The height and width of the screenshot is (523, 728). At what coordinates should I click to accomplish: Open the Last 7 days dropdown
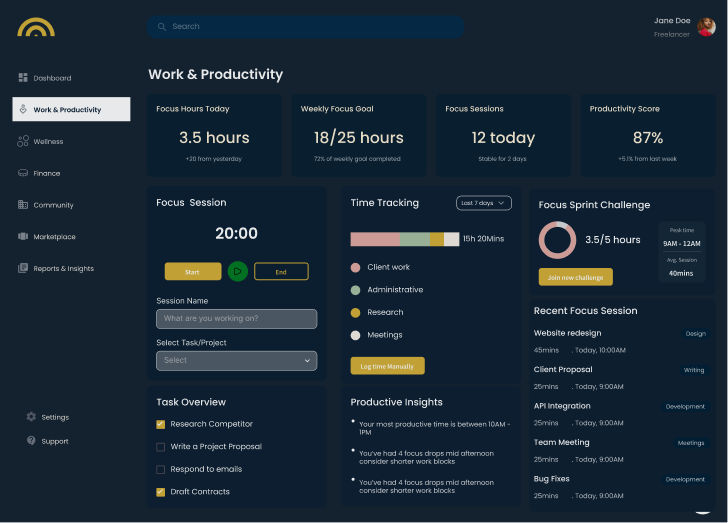[x=484, y=203]
